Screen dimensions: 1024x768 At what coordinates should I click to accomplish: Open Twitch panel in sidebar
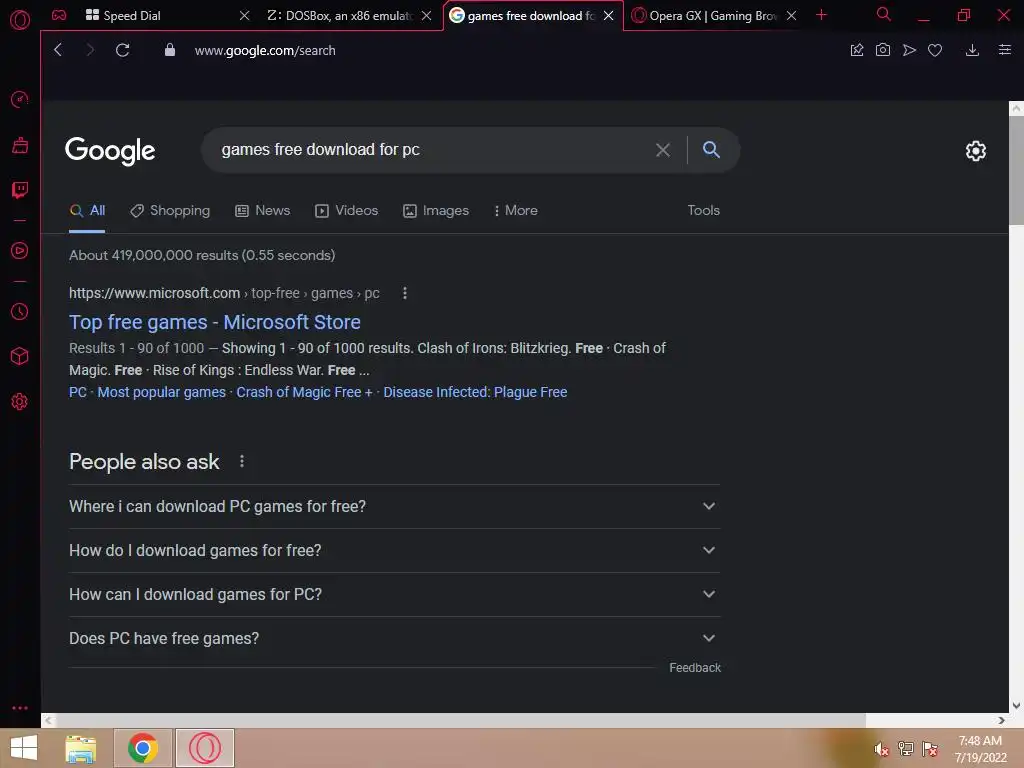(x=20, y=189)
